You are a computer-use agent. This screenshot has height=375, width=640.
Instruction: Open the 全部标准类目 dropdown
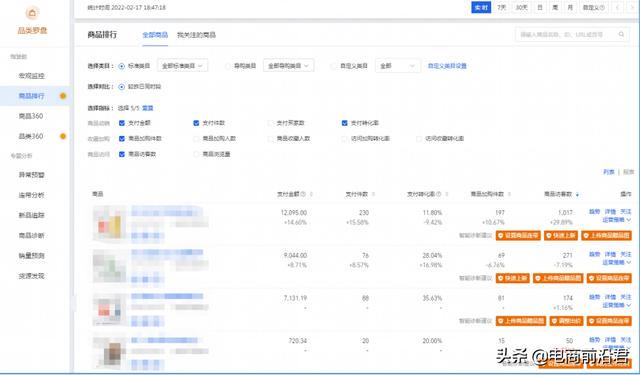[x=182, y=66]
